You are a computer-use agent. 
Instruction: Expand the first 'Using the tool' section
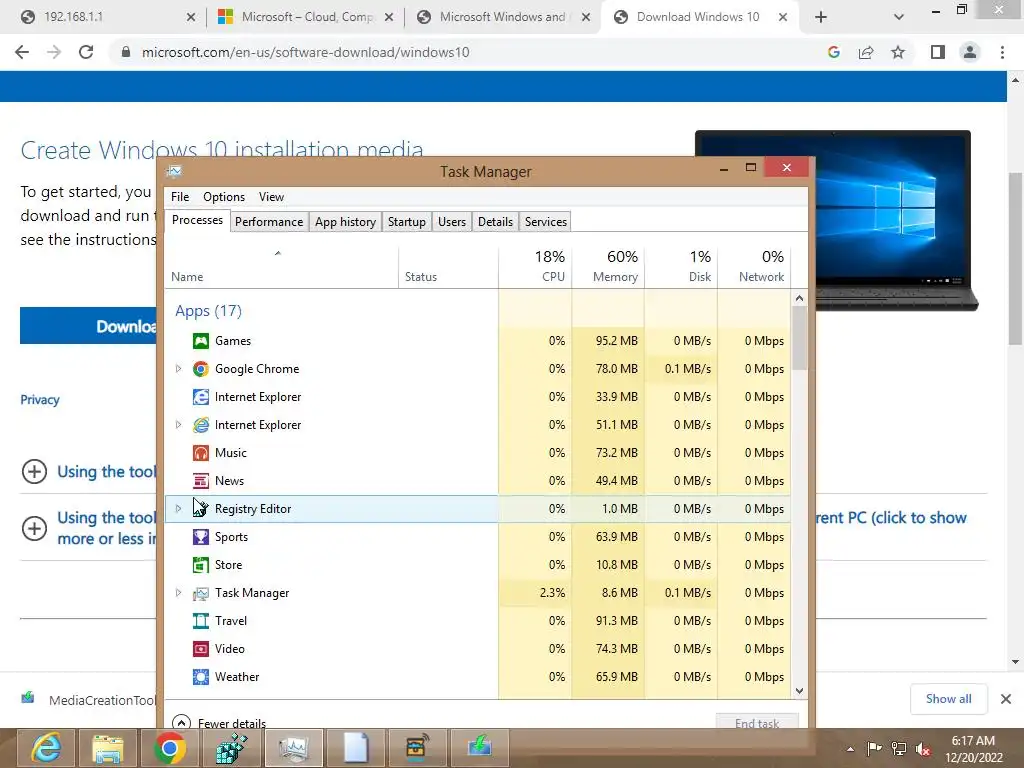tap(34, 472)
